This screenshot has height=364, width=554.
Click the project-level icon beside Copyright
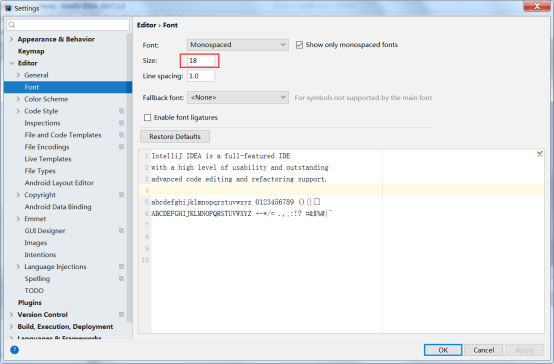121,195
